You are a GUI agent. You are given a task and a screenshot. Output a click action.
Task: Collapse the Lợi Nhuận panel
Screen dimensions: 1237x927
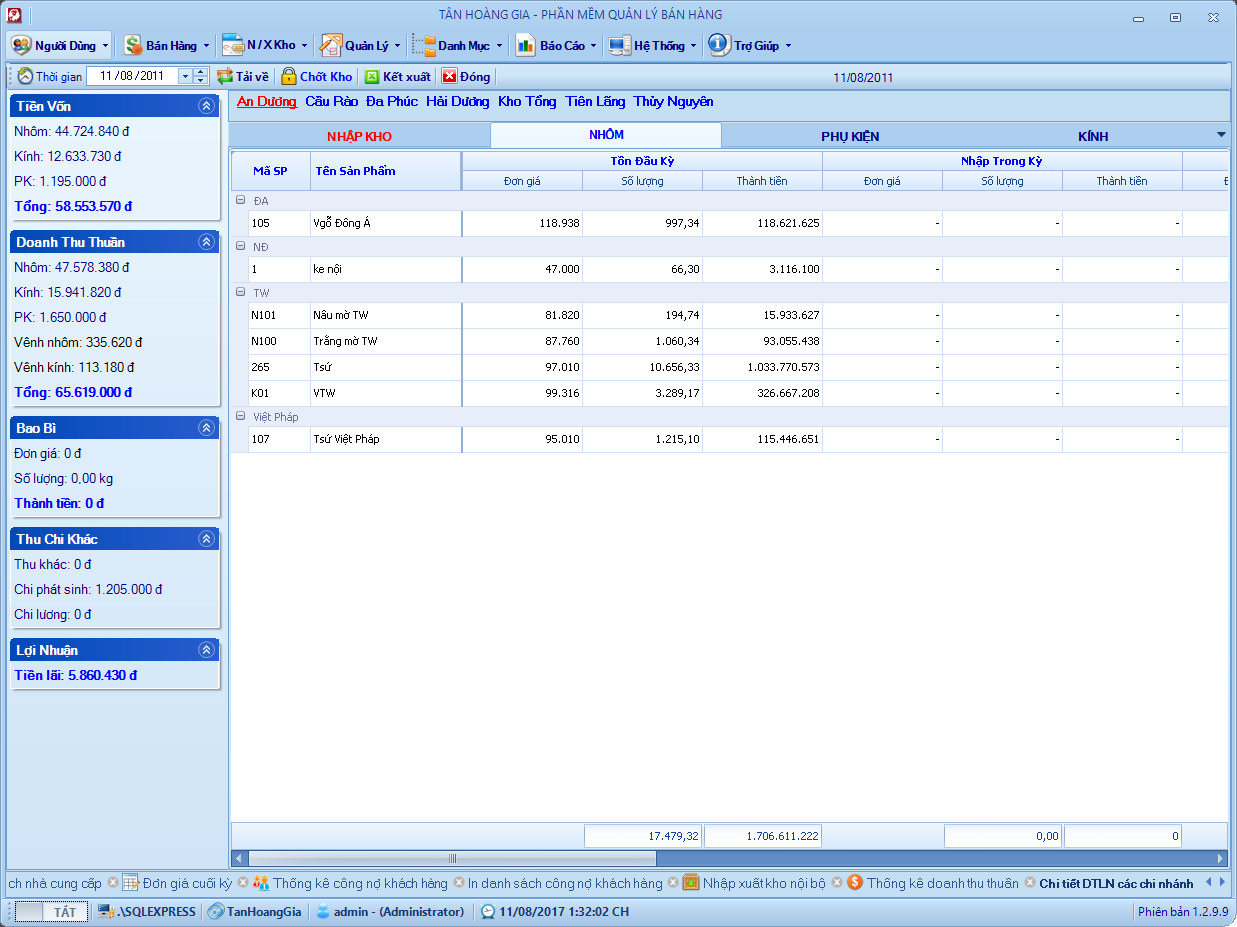click(206, 650)
